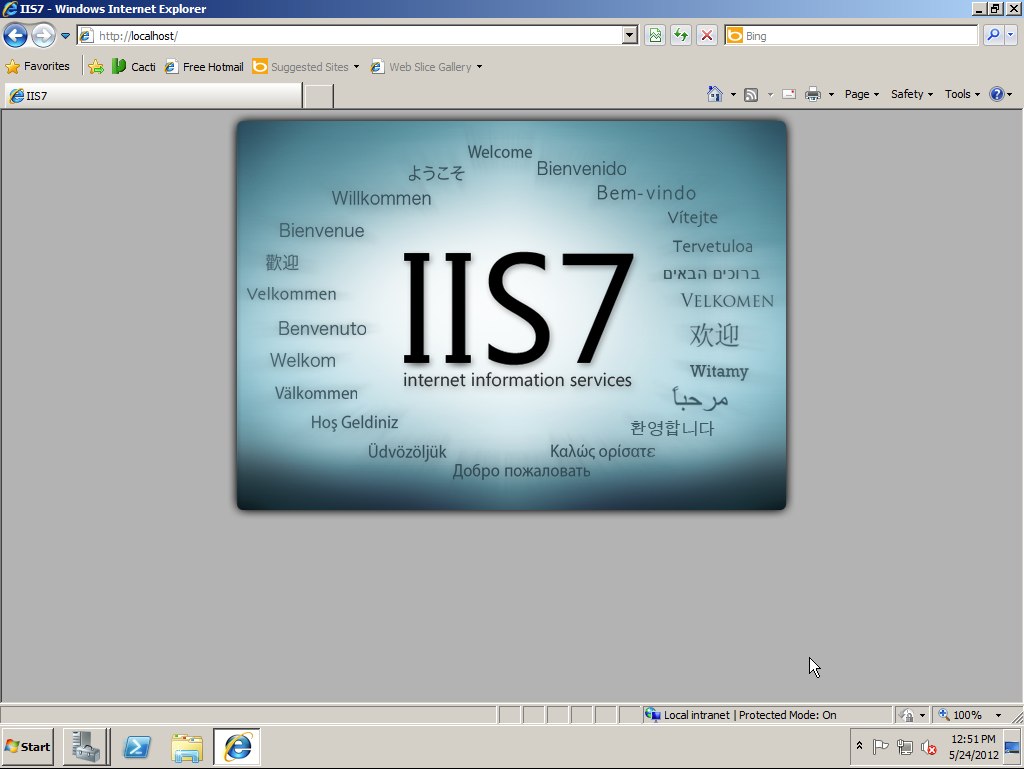The width and height of the screenshot is (1024, 769).
Task: Click the status bar security lock icon
Action: [x=906, y=715]
